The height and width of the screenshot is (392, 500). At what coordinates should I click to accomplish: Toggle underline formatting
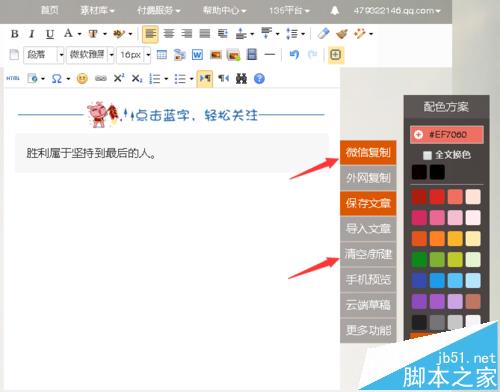coord(50,34)
